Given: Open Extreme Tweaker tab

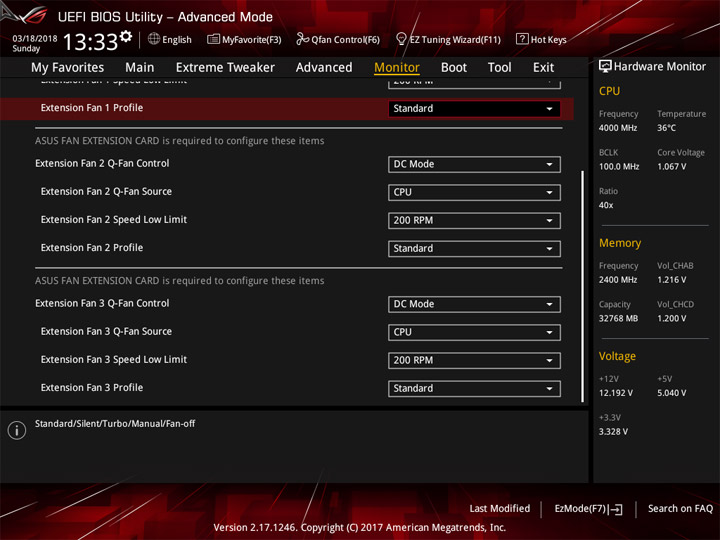Looking at the screenshot, I should tap(225, 68).
